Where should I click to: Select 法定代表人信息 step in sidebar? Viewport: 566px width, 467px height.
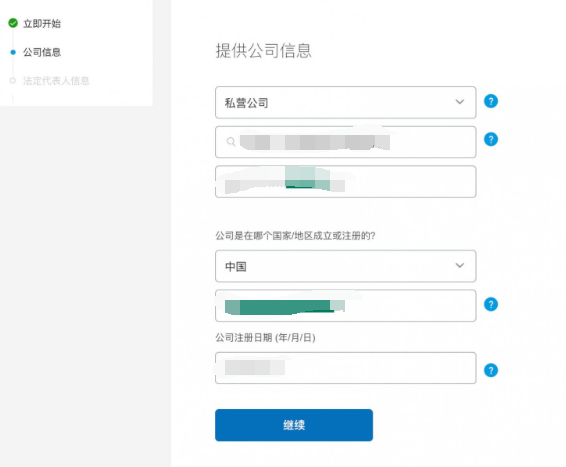56,81
